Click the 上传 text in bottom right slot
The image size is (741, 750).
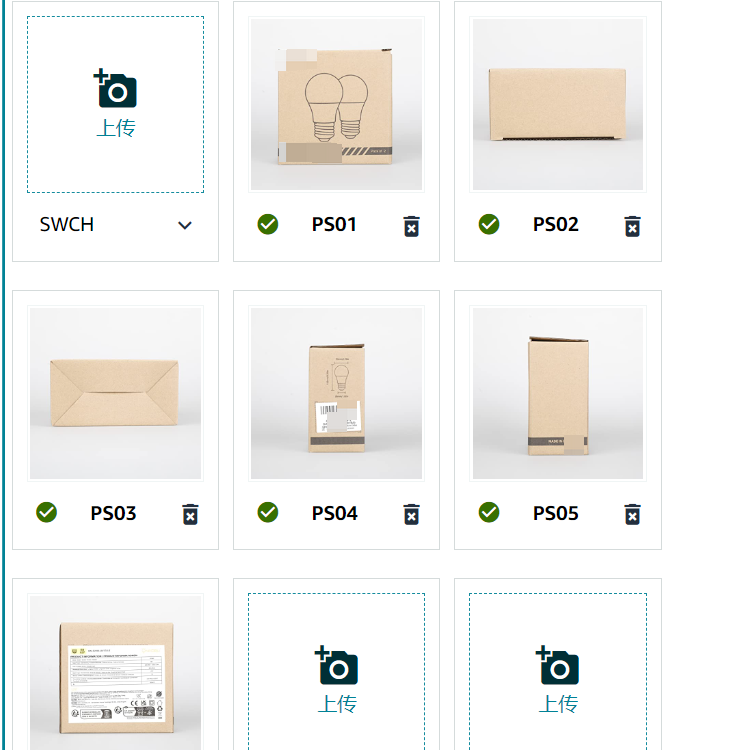[x=558, y=704]
